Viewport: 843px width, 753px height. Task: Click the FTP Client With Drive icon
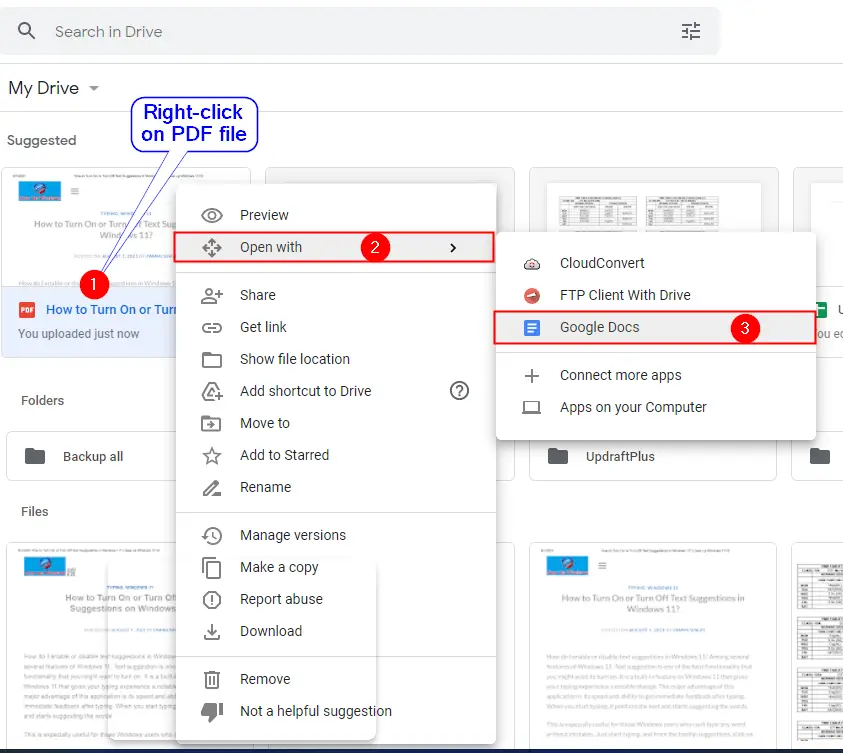coord(532,296)
